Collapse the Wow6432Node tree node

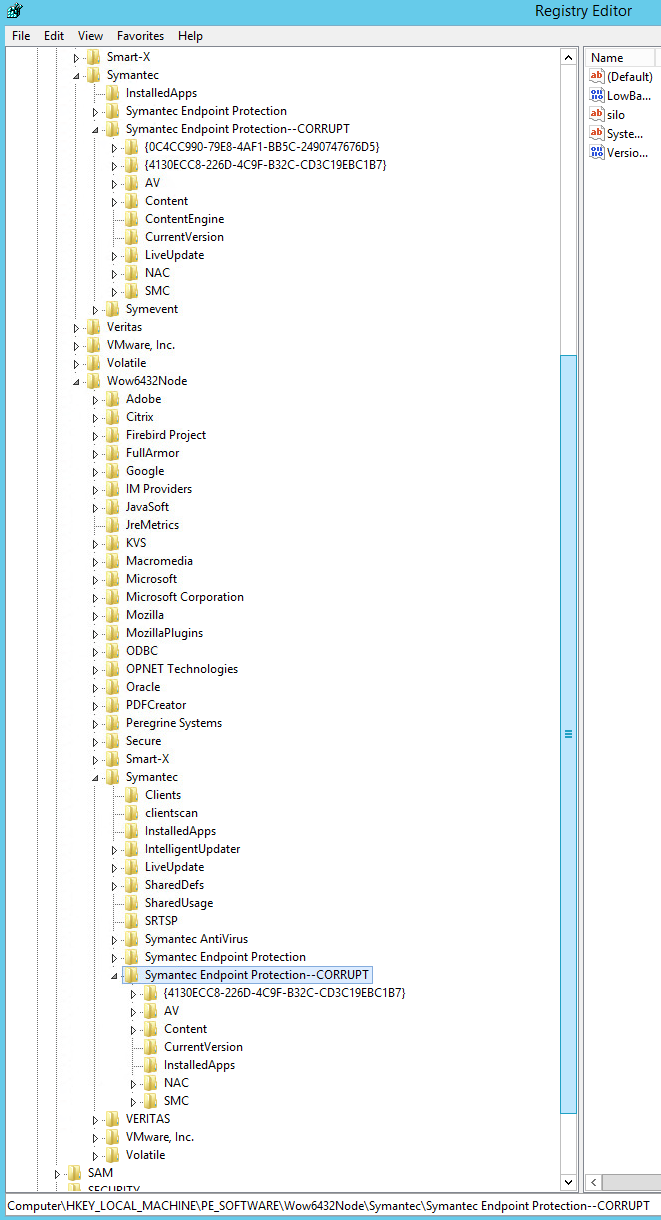tap(77, 381)
